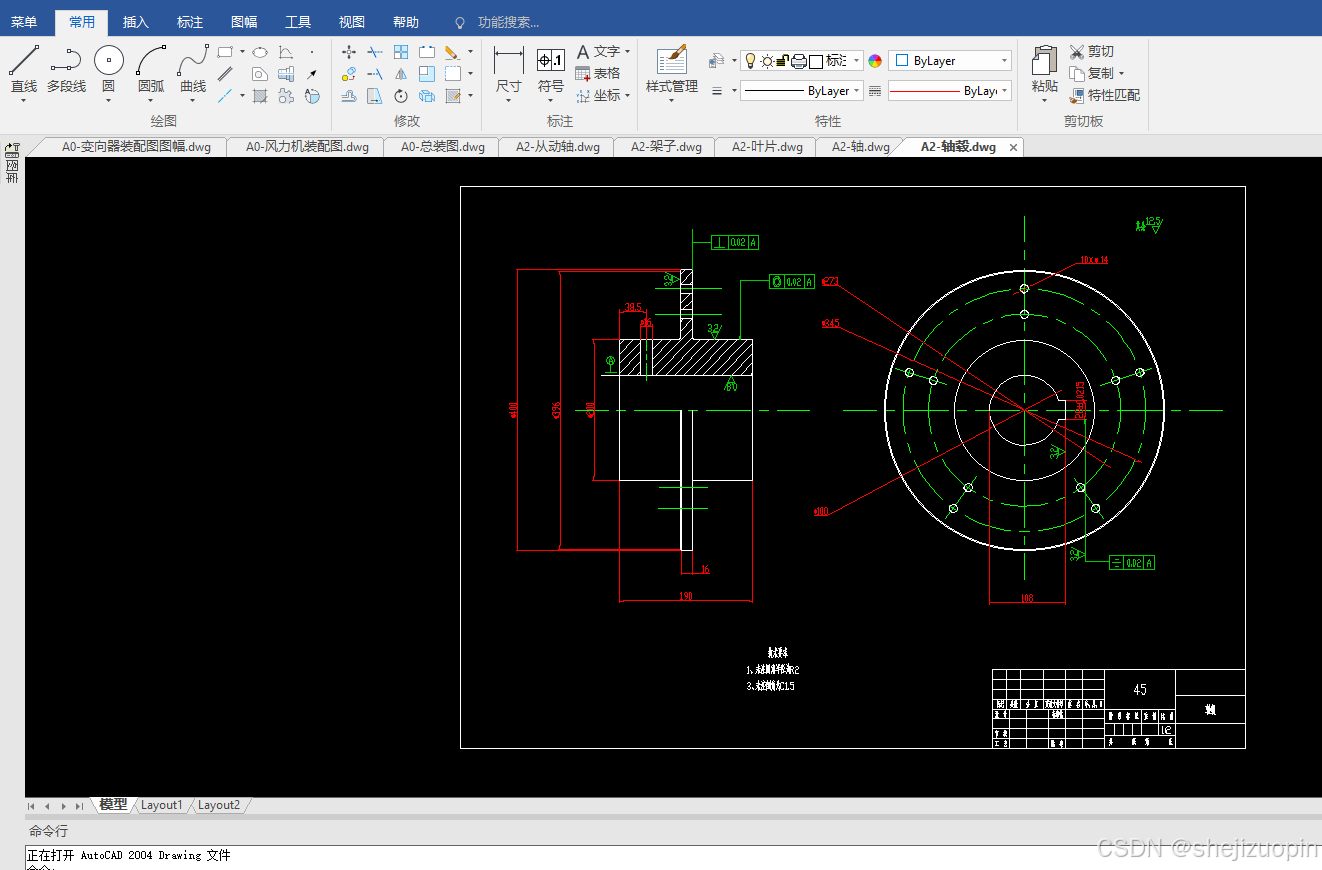
Task: Open the black-line ByLayer linetype dropdown
Action: click(857, 90)
